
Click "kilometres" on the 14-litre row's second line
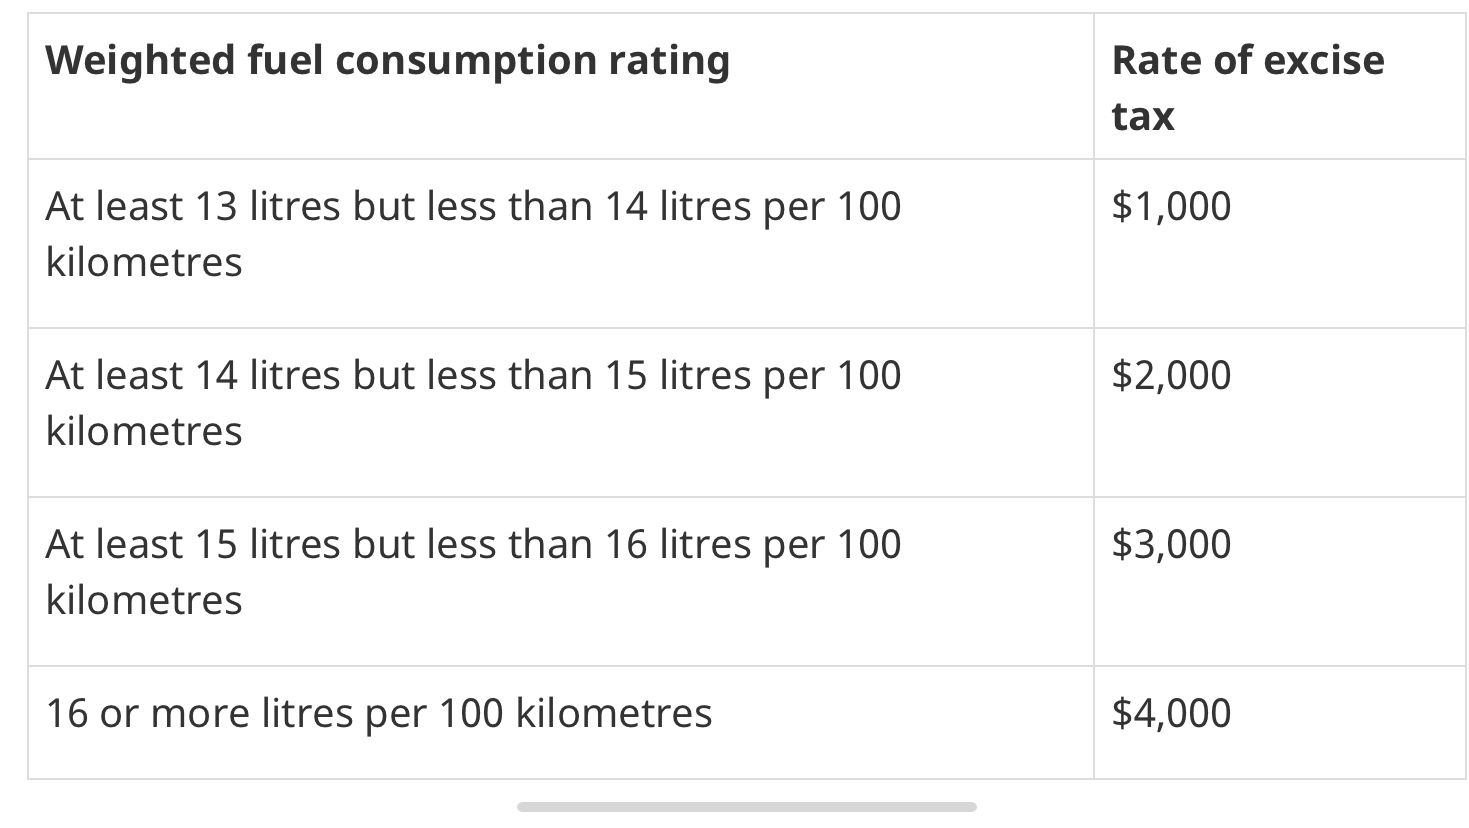point(144,432)
